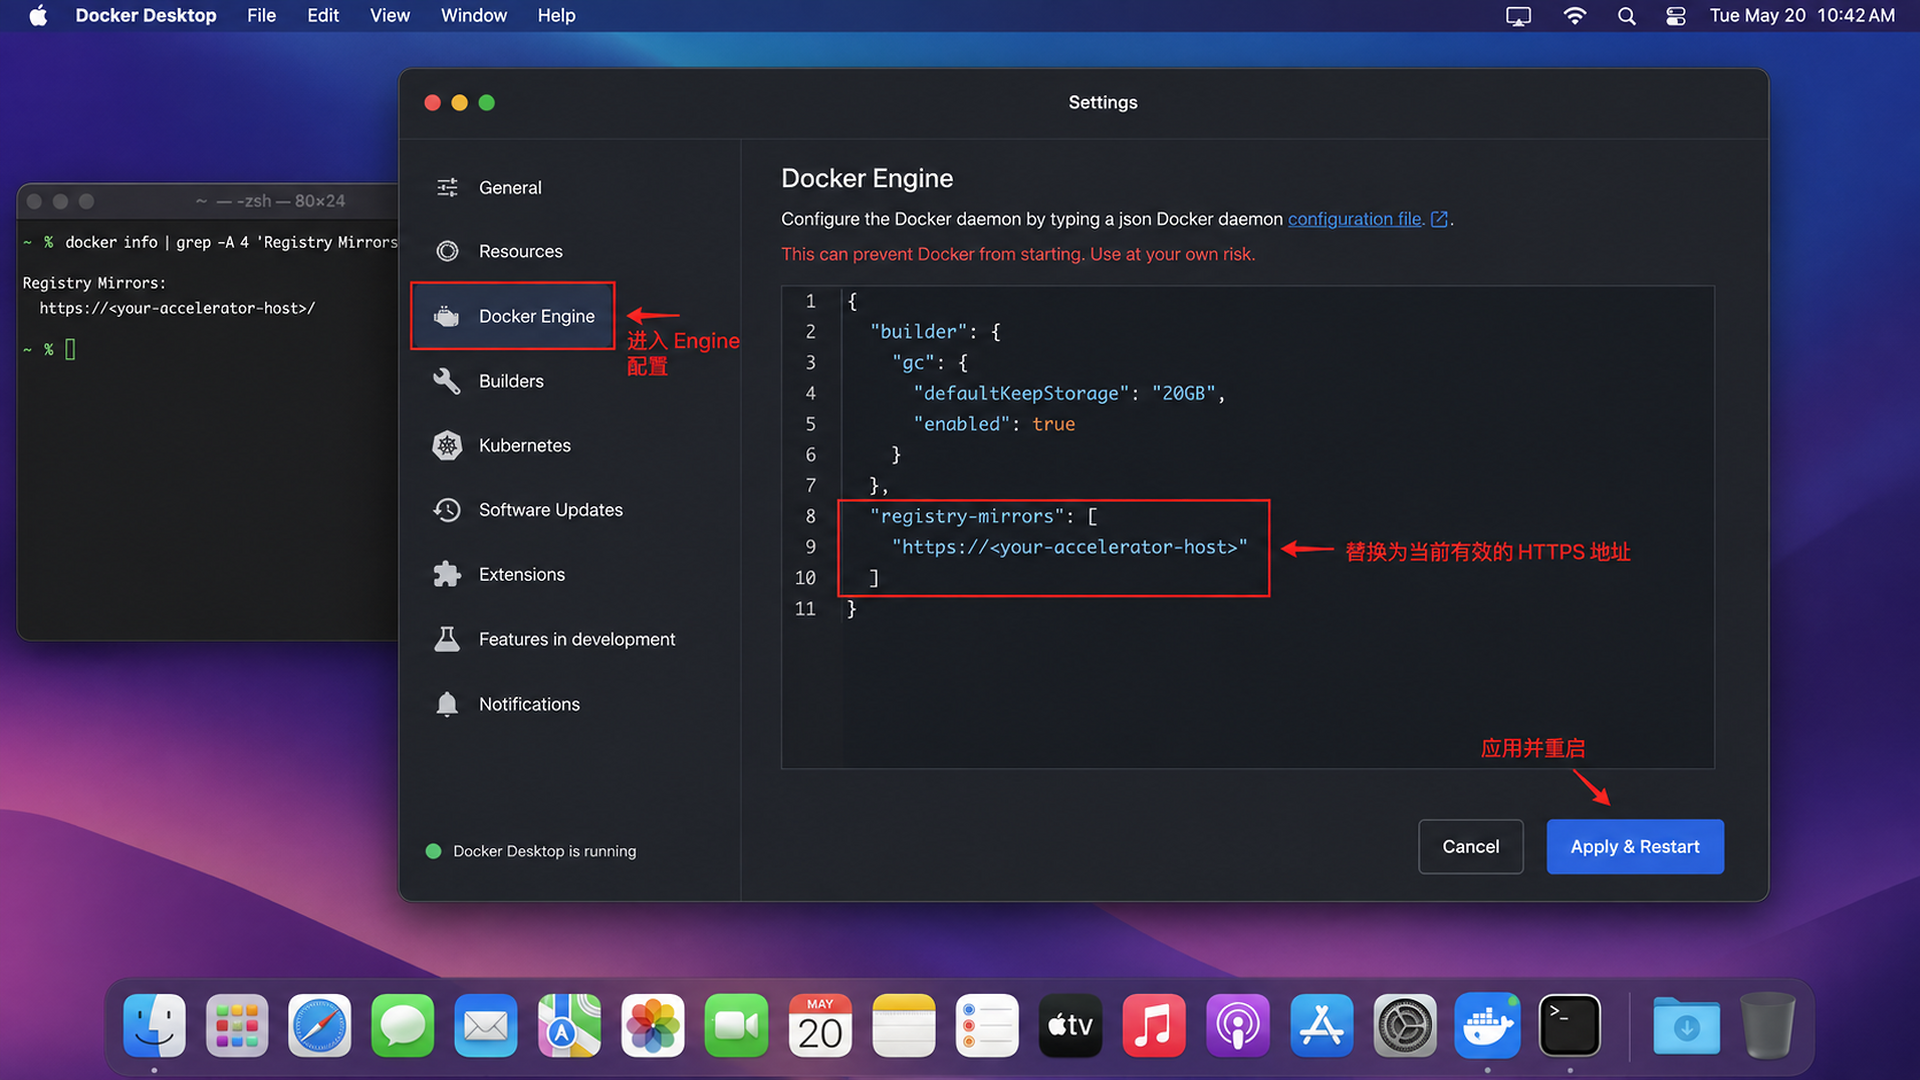Open Apple TV from the Dock
Image resolution: width=1920 pixels, height=1080 pixels.
tap(1070, 1026)
